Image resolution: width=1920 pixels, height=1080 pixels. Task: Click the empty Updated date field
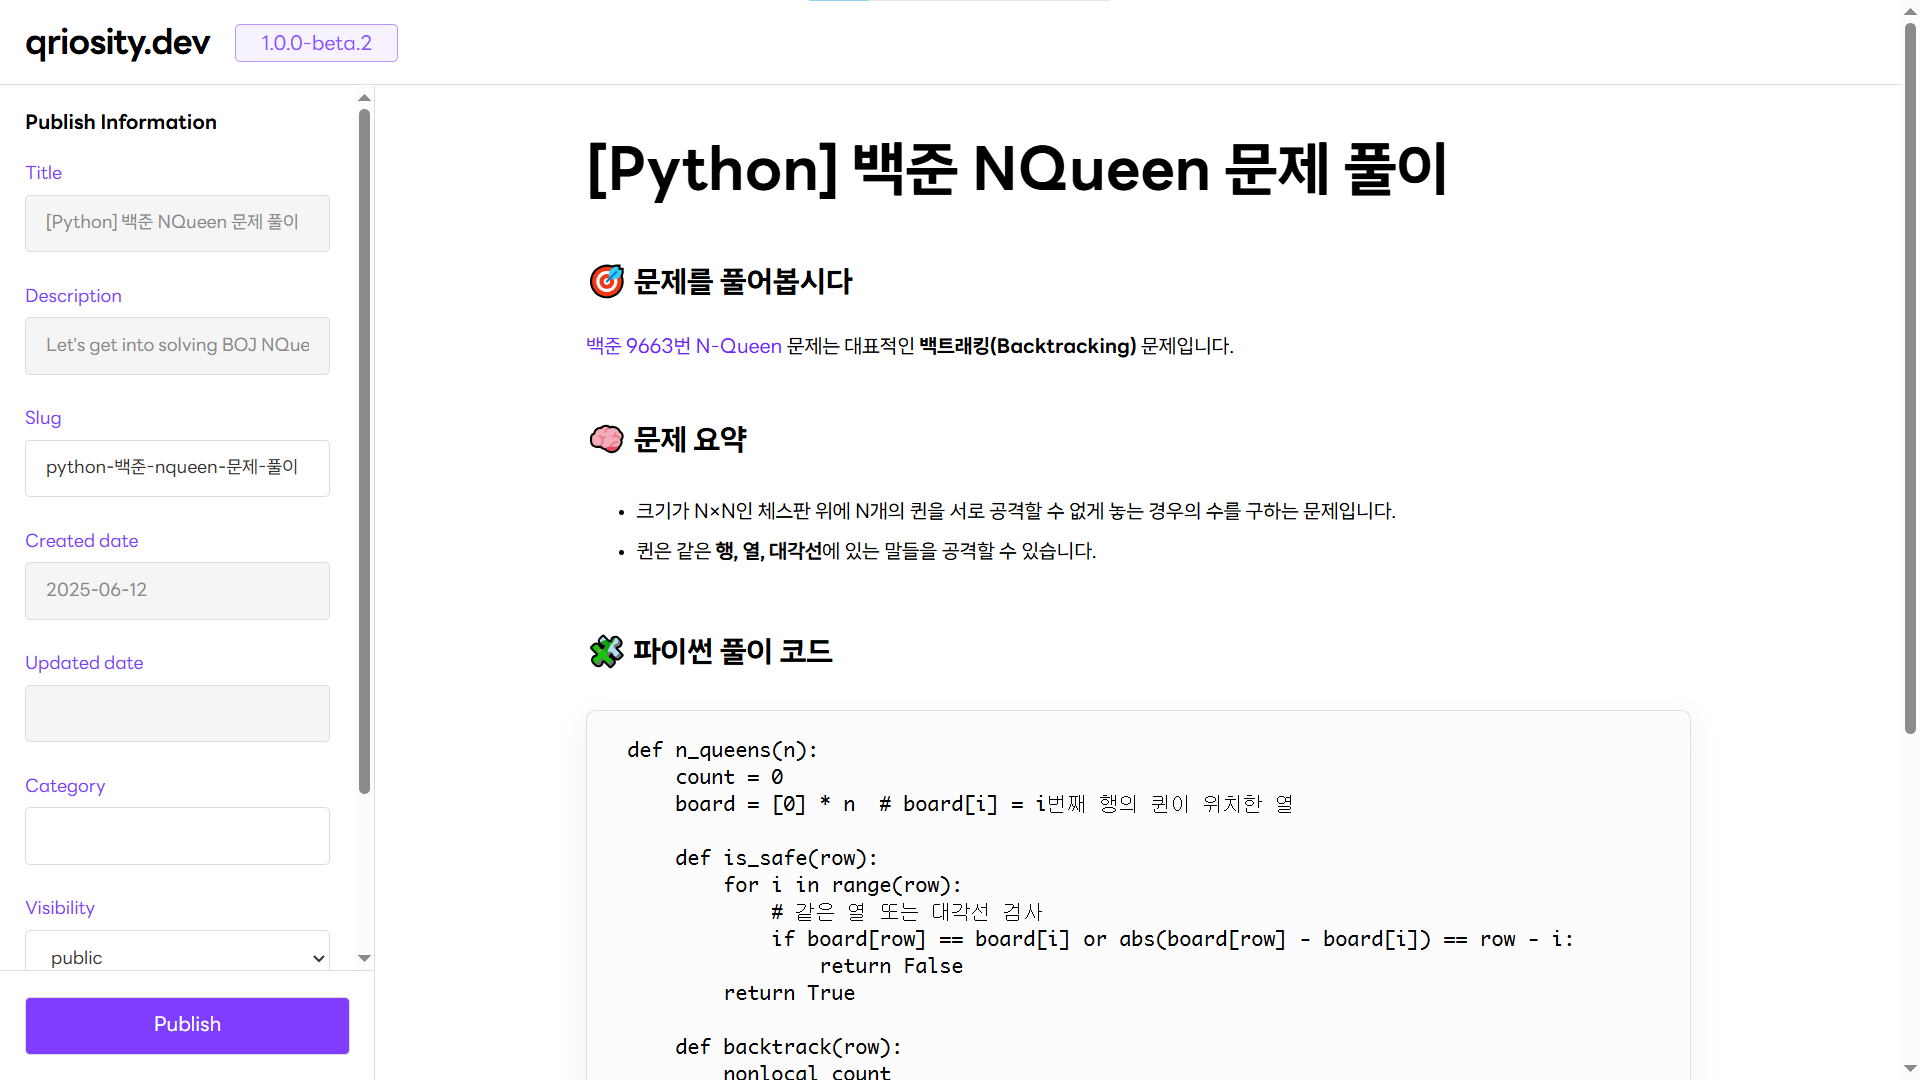point(177,713)
